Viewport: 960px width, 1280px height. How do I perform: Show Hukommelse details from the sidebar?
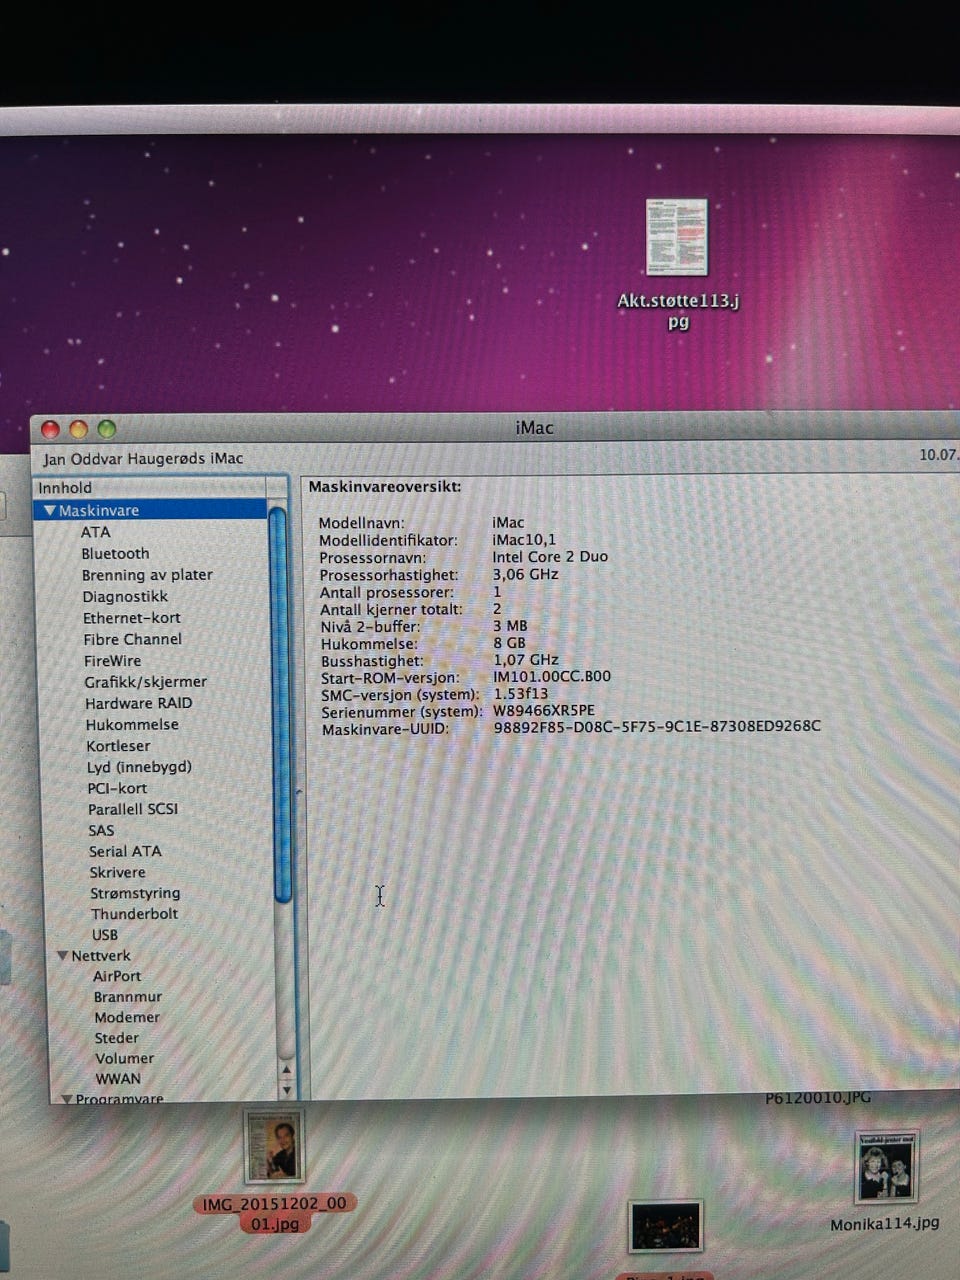pos(132,724)
